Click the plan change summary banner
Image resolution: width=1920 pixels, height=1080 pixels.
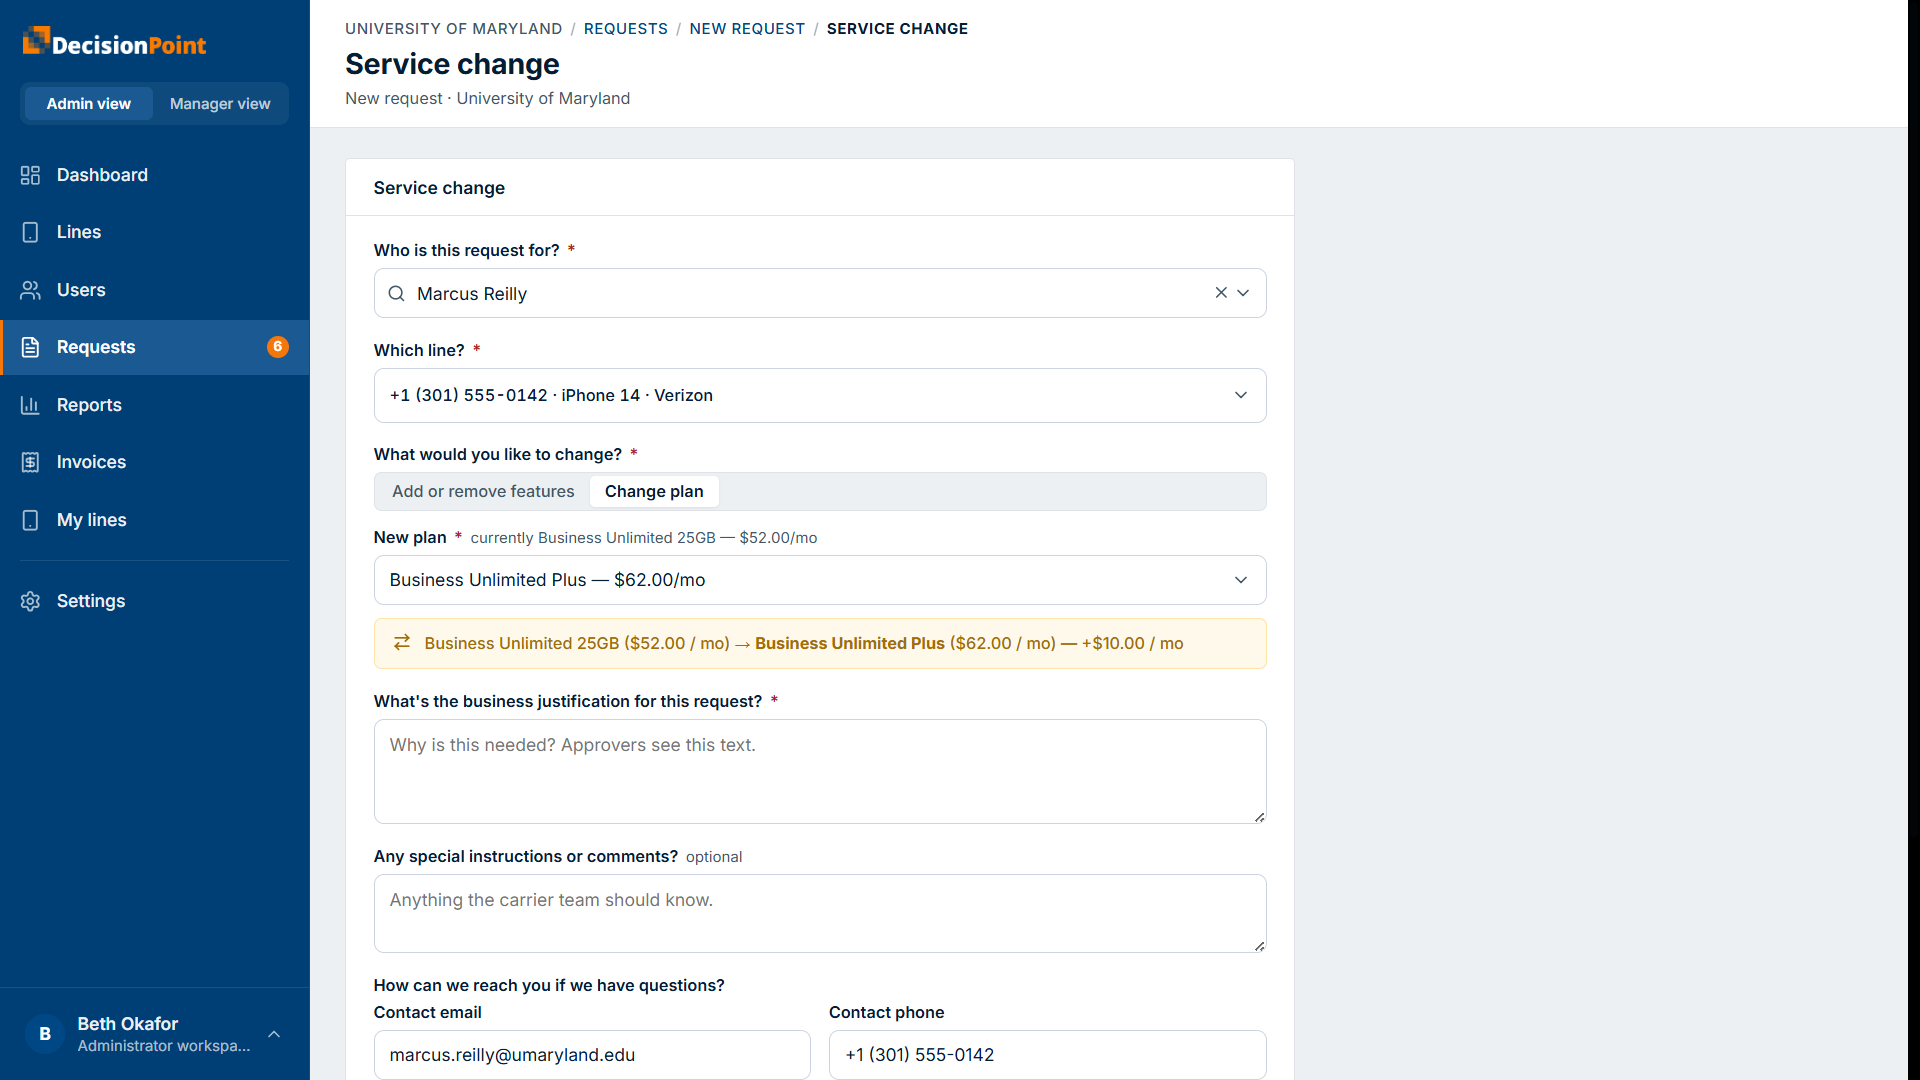click(x=820, y=643)
